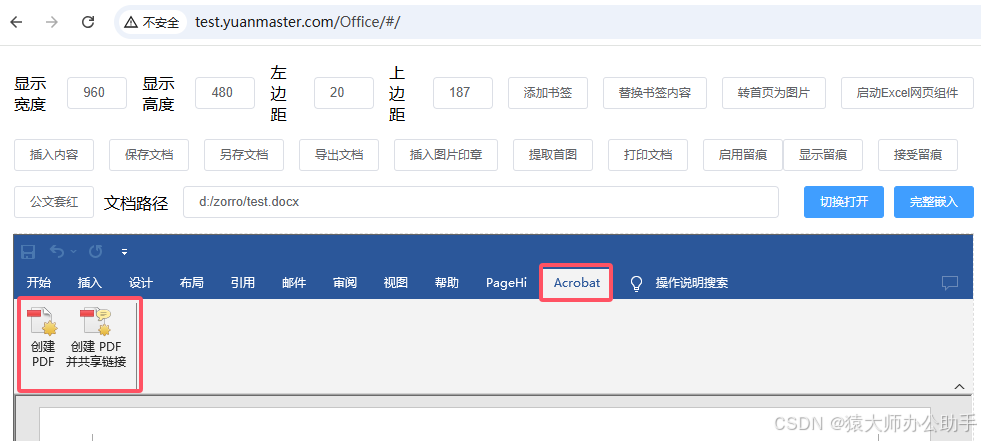Click the 插入图片印章 button
This screenshot has width=981, height=441.
click(446, 155)
